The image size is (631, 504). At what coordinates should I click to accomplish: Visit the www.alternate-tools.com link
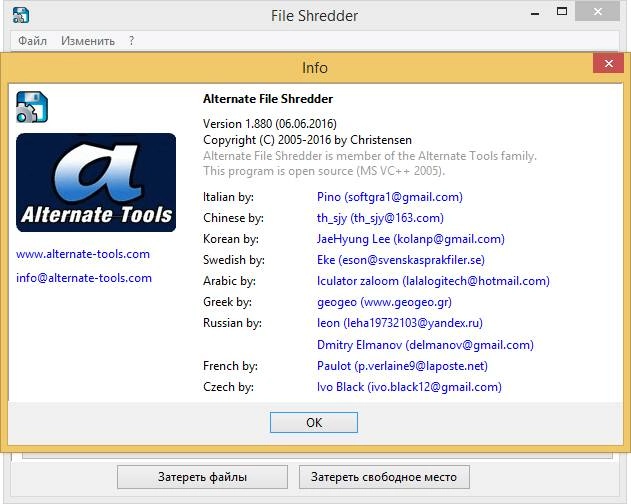tap(83, 254)
